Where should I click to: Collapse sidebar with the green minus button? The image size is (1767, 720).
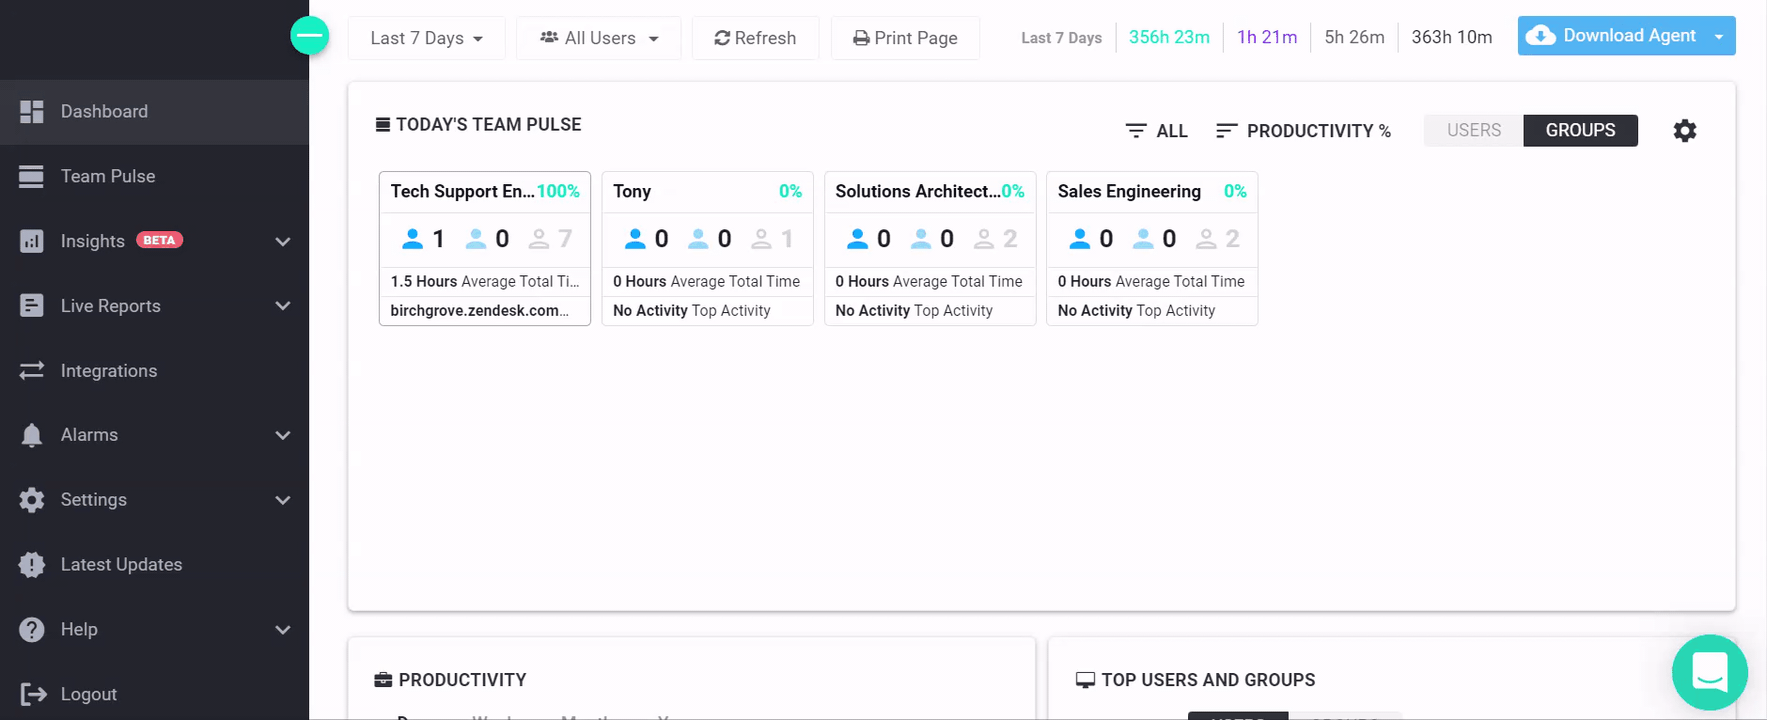310,36
